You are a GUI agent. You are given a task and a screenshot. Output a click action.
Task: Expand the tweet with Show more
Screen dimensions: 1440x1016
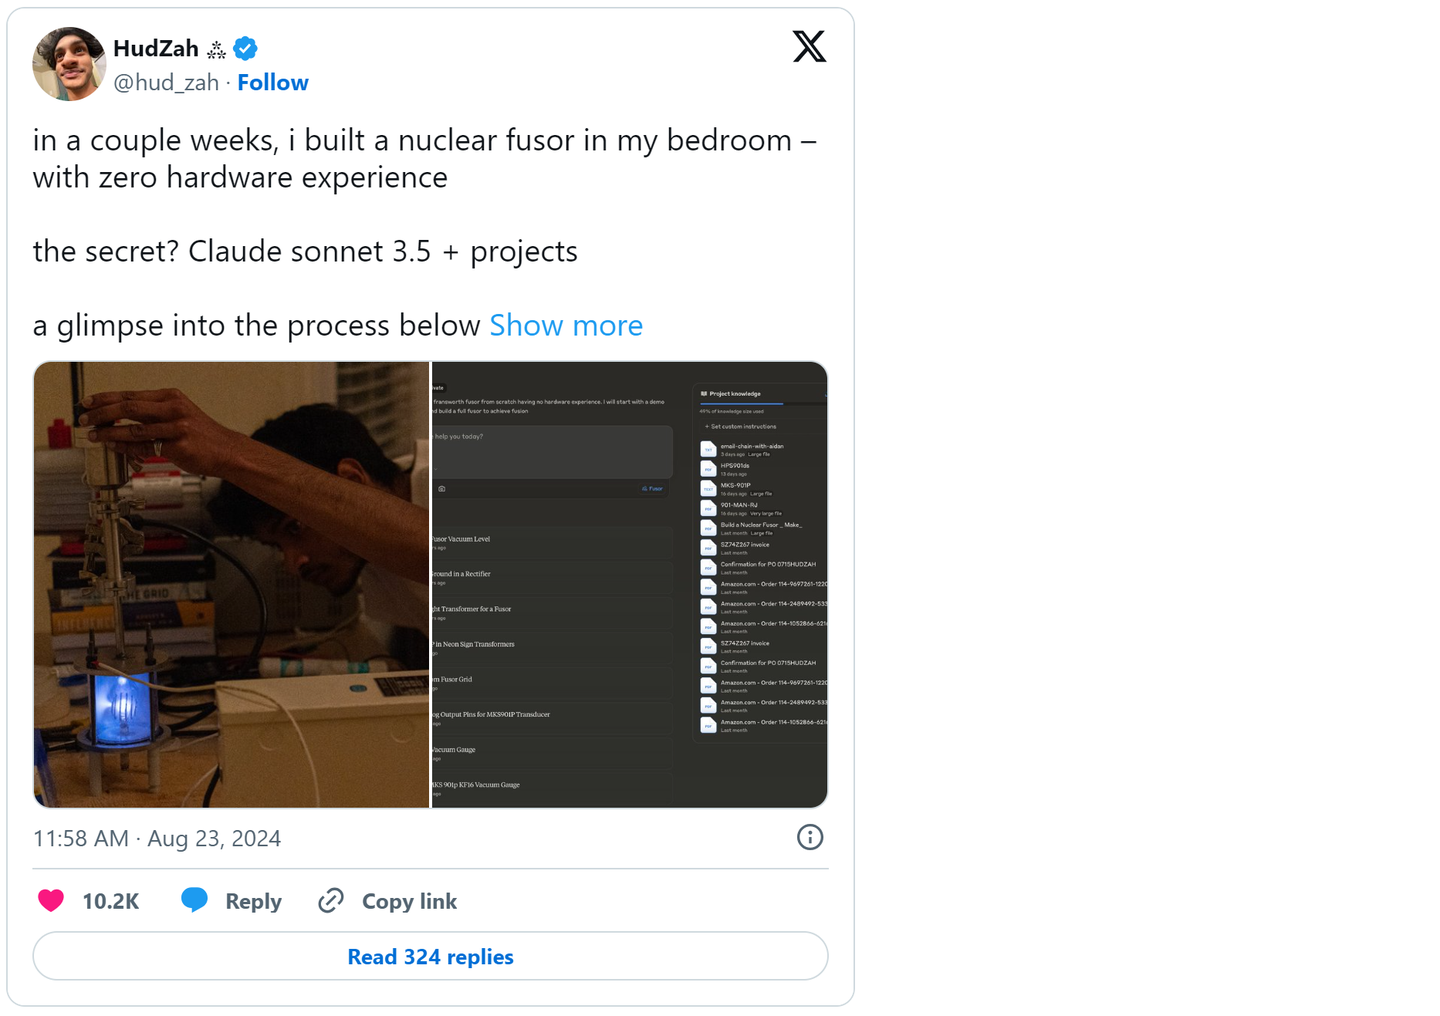pyautogui.click(x=566, y=325)
